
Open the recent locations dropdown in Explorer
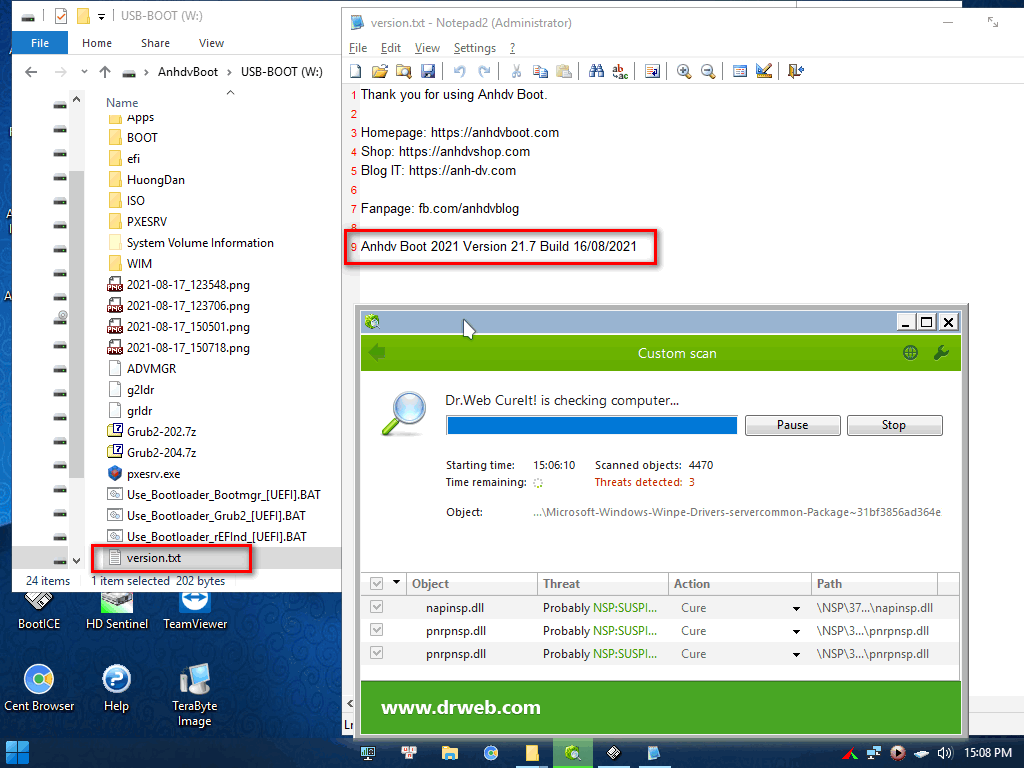click(x=84, y=72)
